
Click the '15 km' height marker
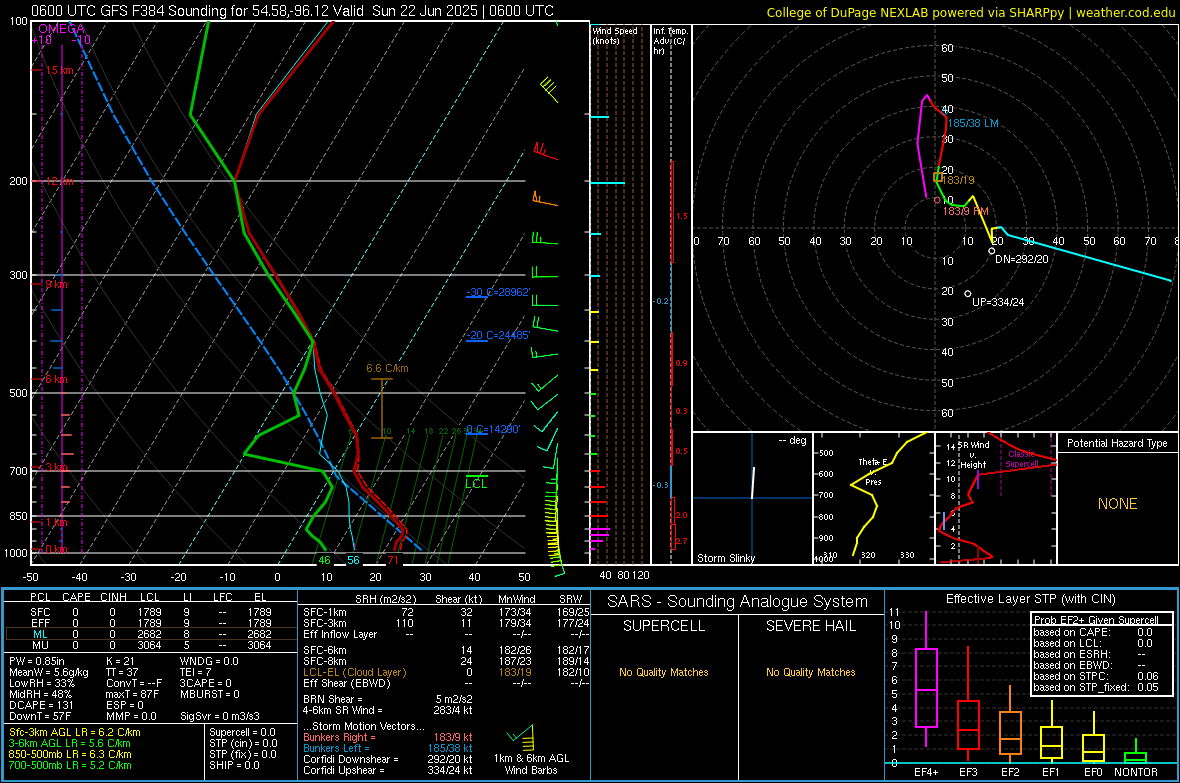click(x=60, y=70)
